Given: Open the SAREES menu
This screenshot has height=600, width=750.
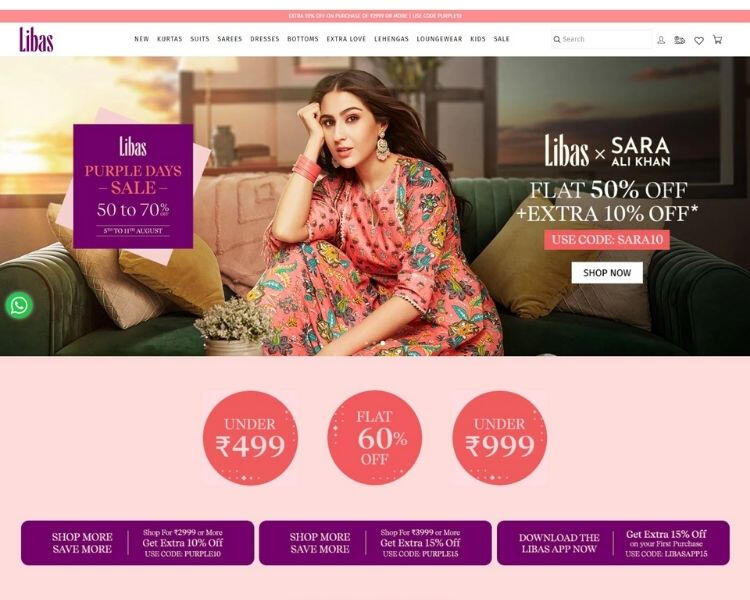Looking at the screenshot, I should (230, 39).
